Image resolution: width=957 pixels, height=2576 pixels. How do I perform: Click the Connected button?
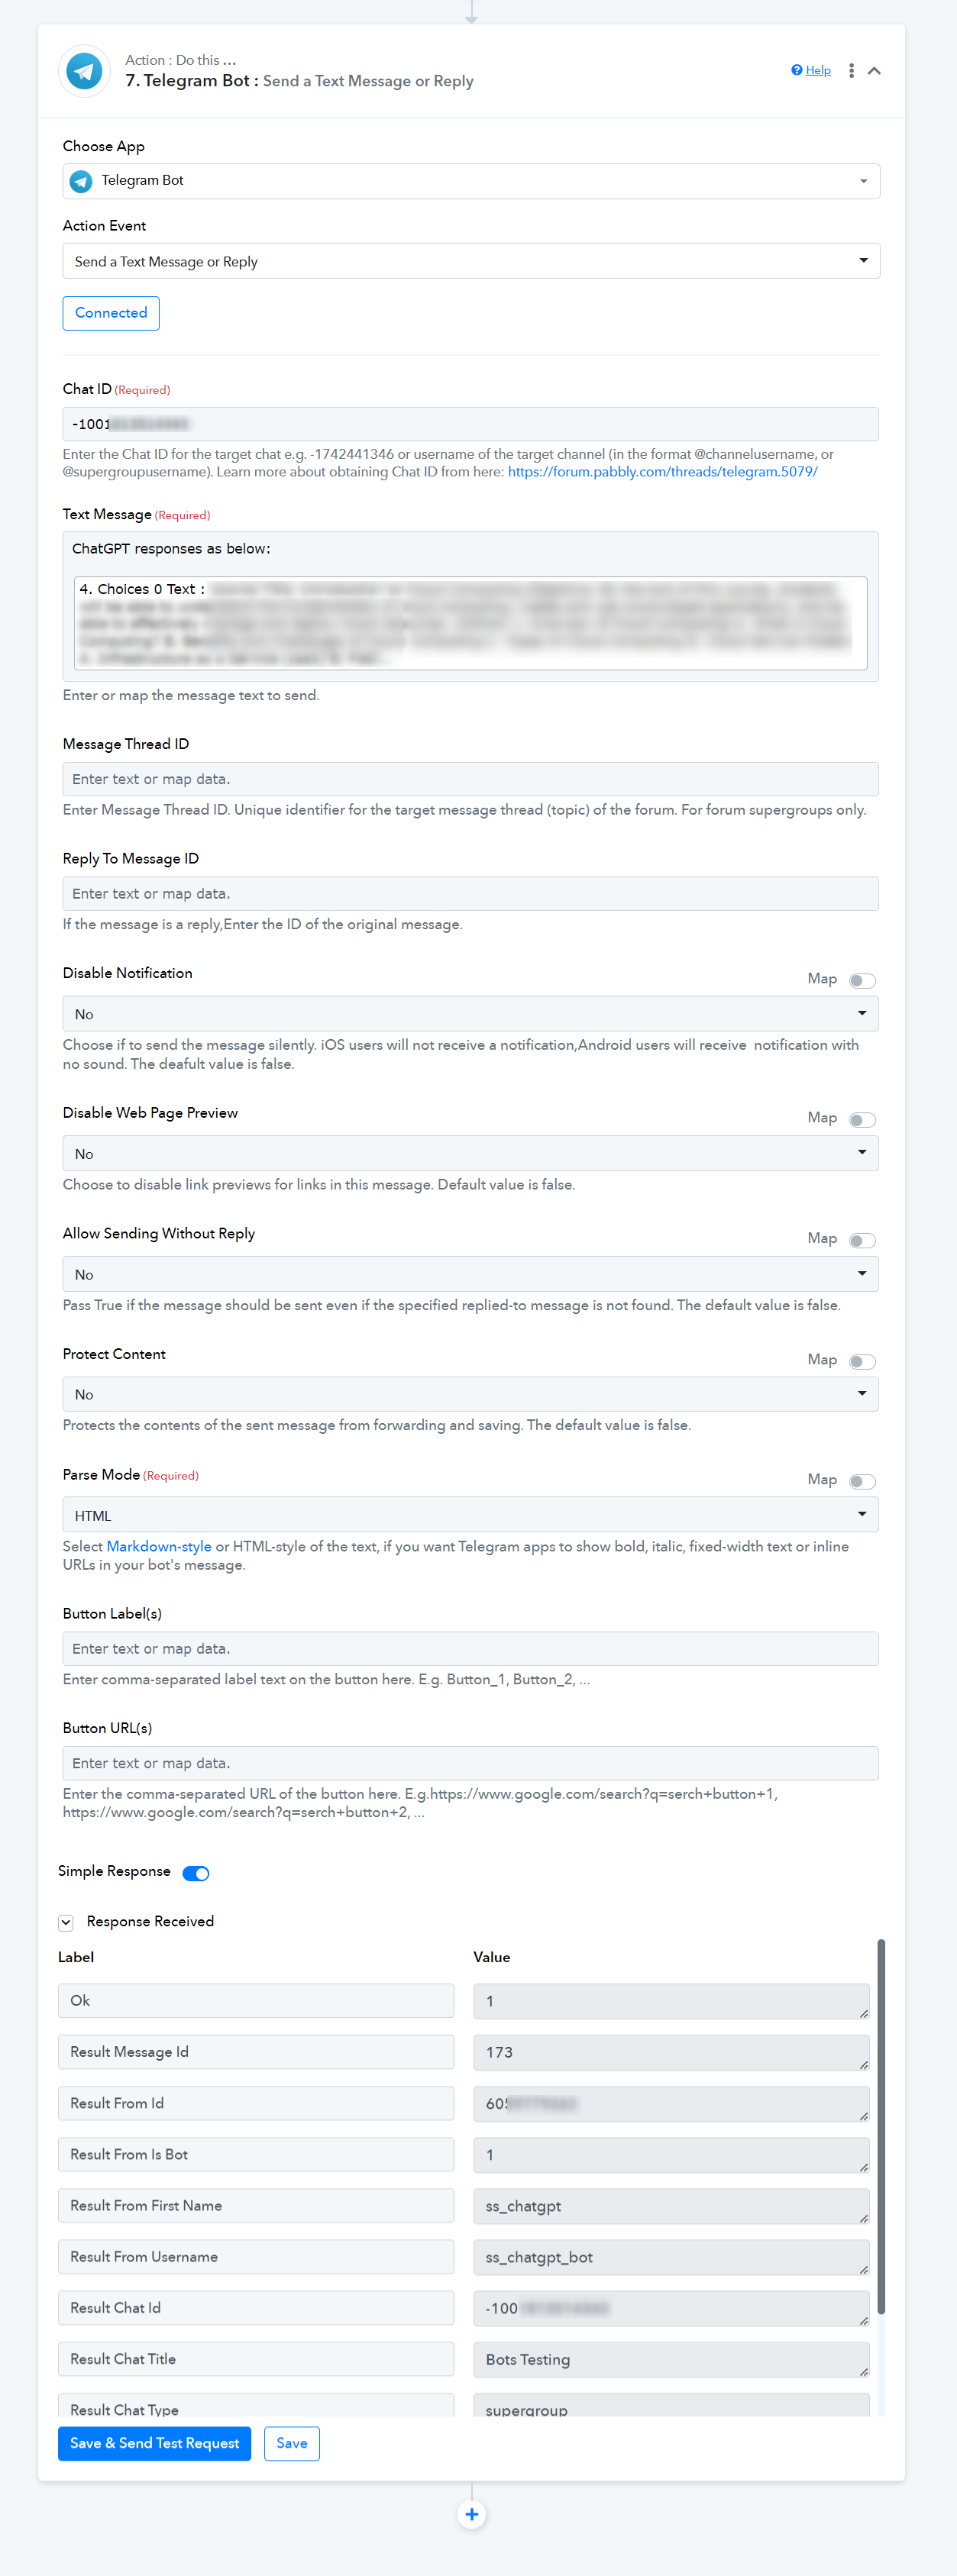point(111,313)
